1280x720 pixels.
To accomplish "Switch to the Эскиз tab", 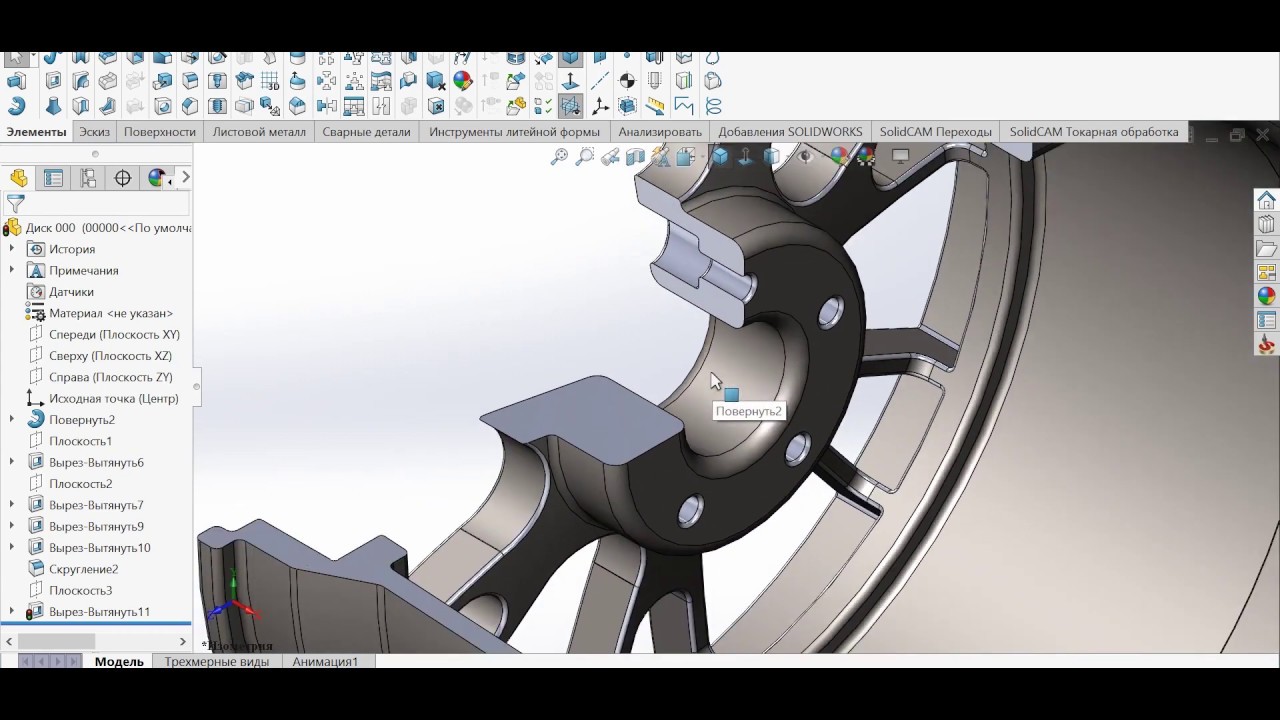I will coord(95,132).
